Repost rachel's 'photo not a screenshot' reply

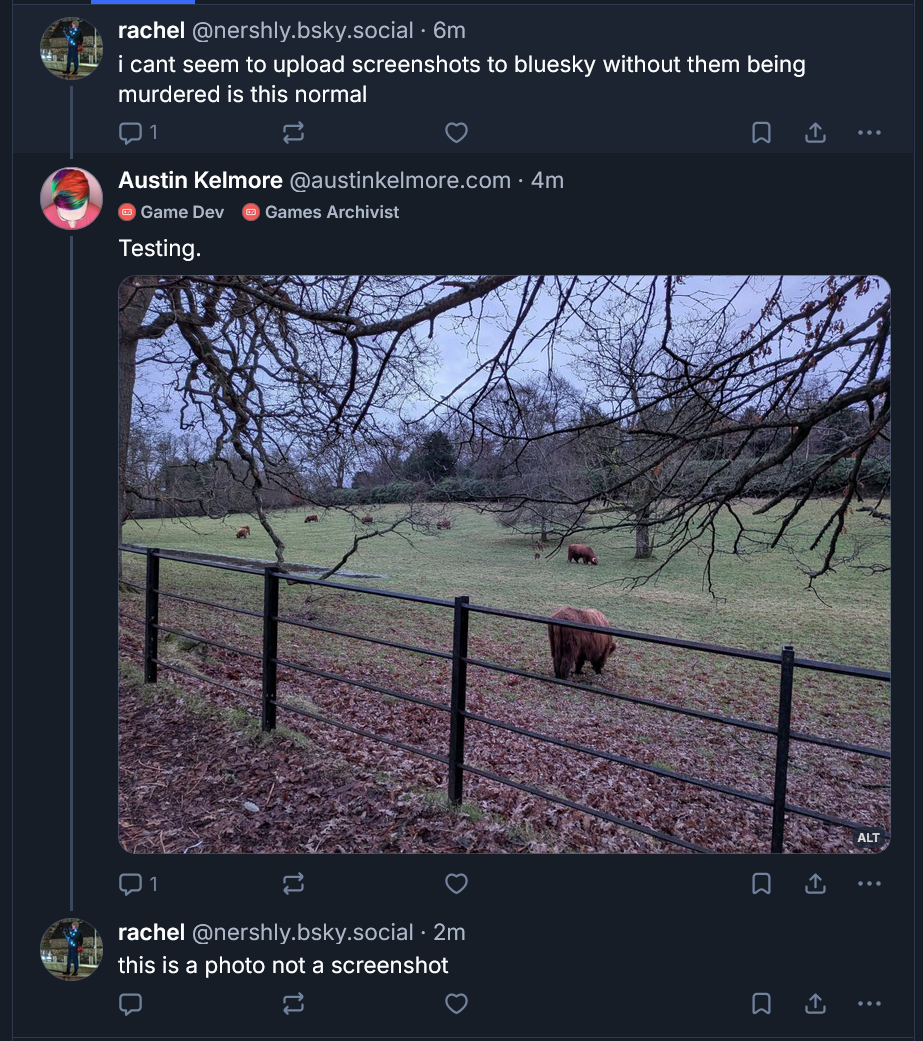click(293, 1003)
